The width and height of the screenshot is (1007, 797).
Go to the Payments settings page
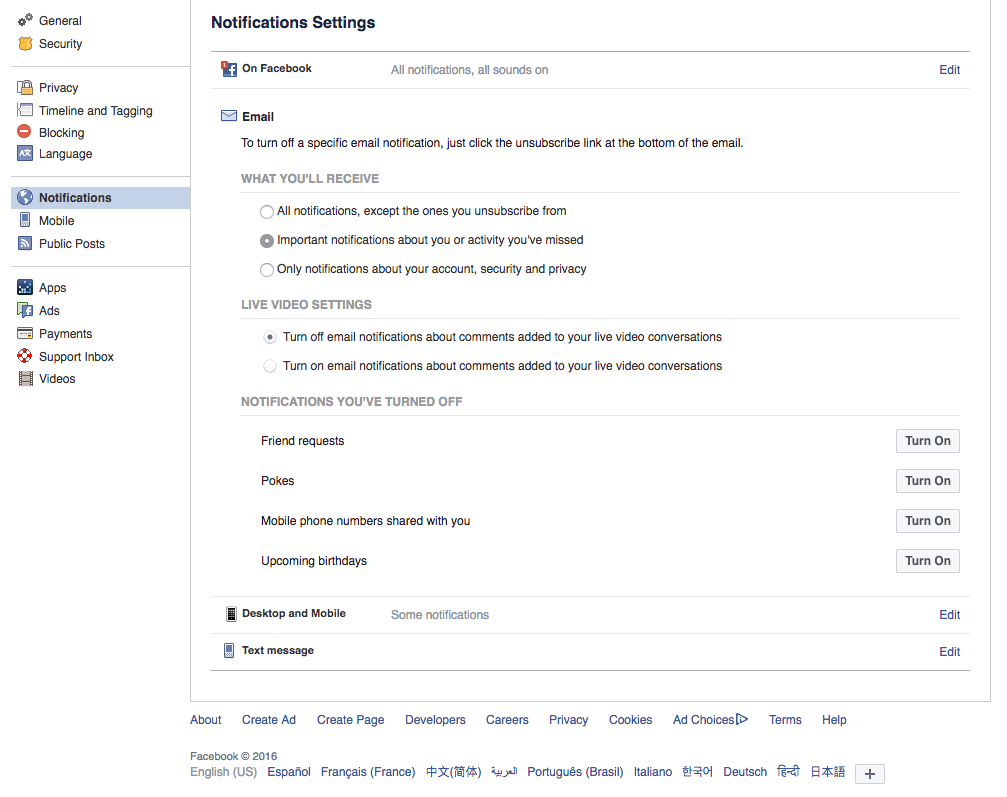(65, 334)
